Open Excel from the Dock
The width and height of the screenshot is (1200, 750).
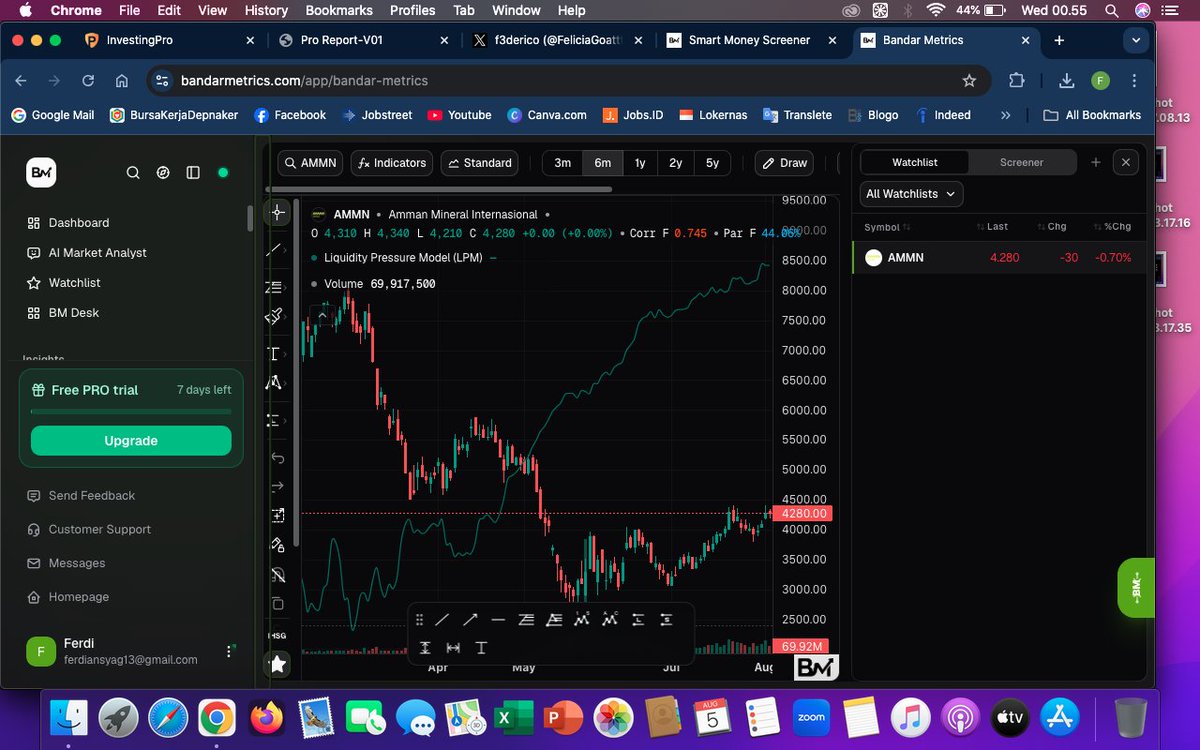(512, 718)
